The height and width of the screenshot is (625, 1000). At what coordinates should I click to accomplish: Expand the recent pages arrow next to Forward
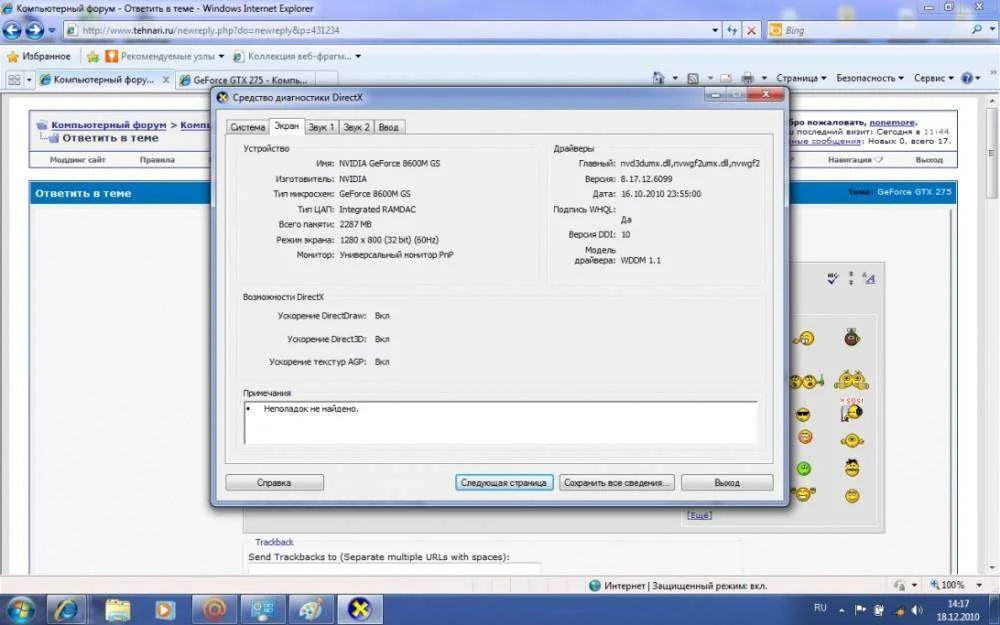pyautogui.click(x=52, y=30)
